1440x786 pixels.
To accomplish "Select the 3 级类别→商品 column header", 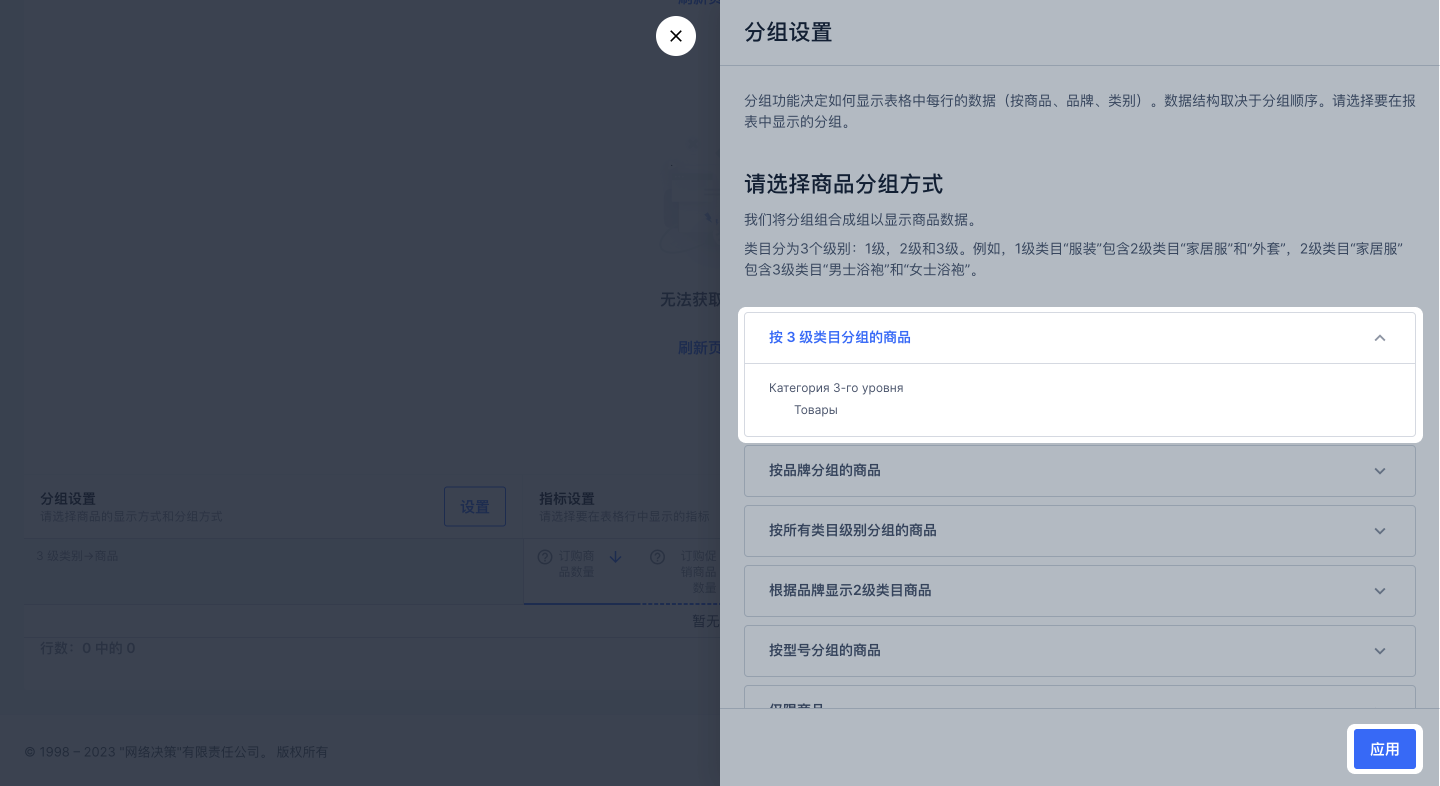I will pos(78,555).
